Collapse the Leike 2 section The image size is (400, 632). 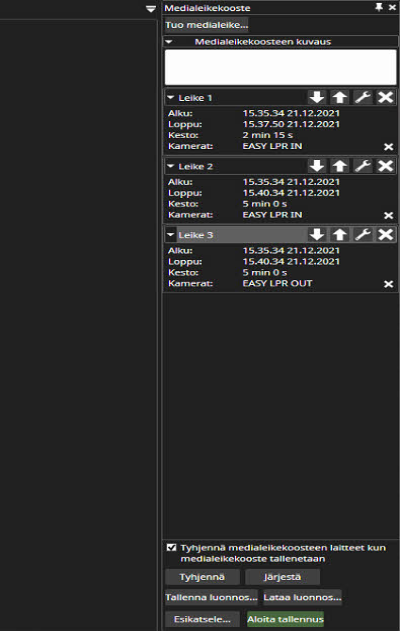171,166
